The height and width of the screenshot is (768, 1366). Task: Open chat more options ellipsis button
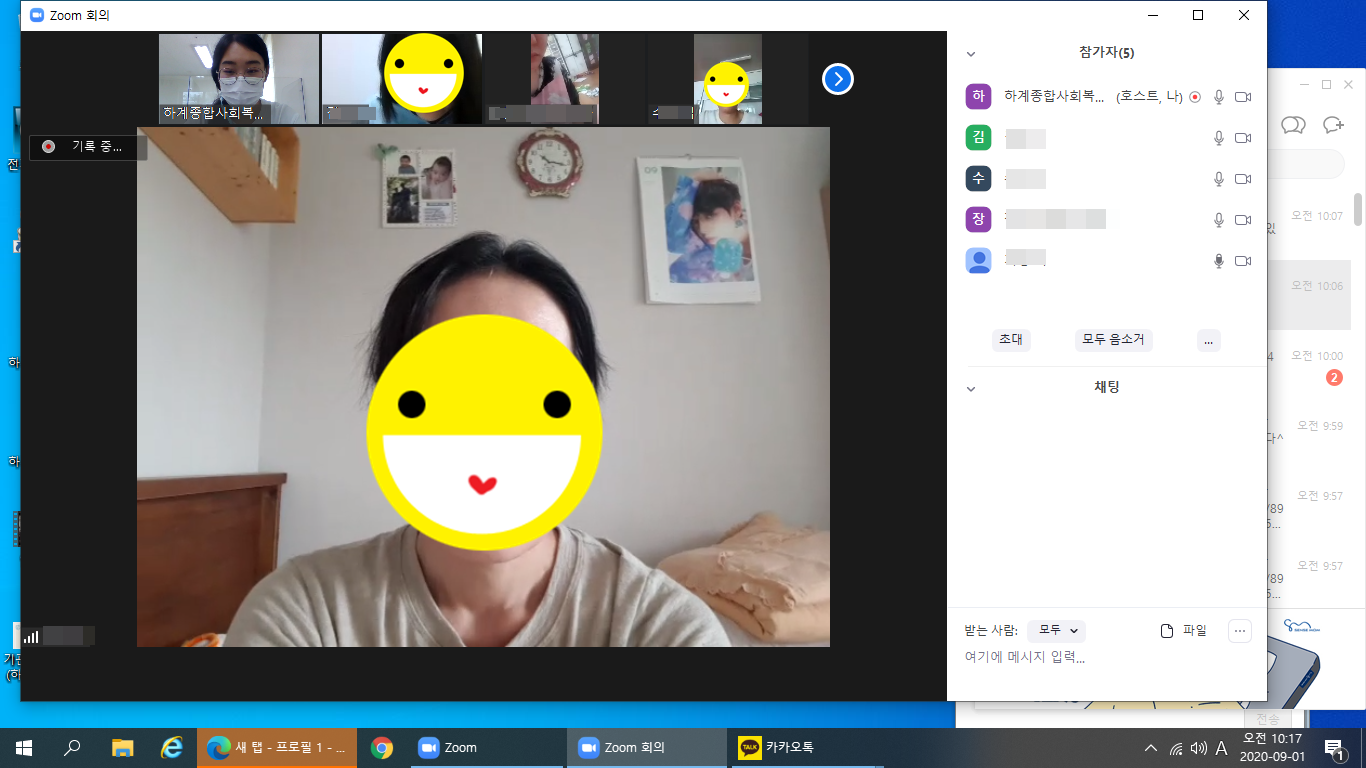(x=1239, y=631)
